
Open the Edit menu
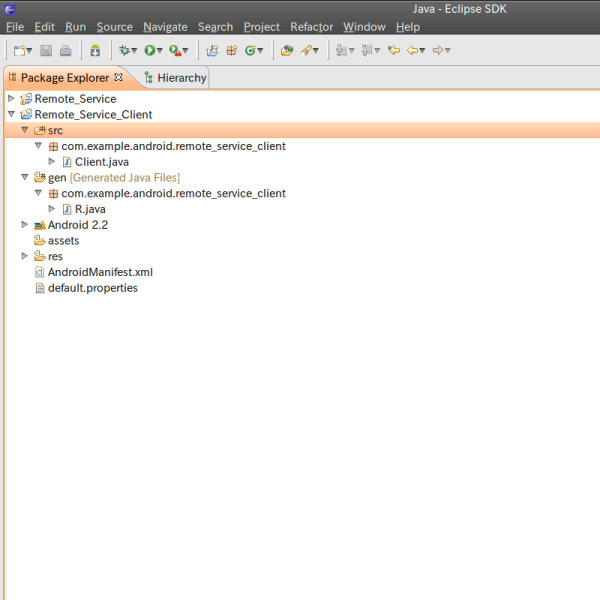coord(44,27)
